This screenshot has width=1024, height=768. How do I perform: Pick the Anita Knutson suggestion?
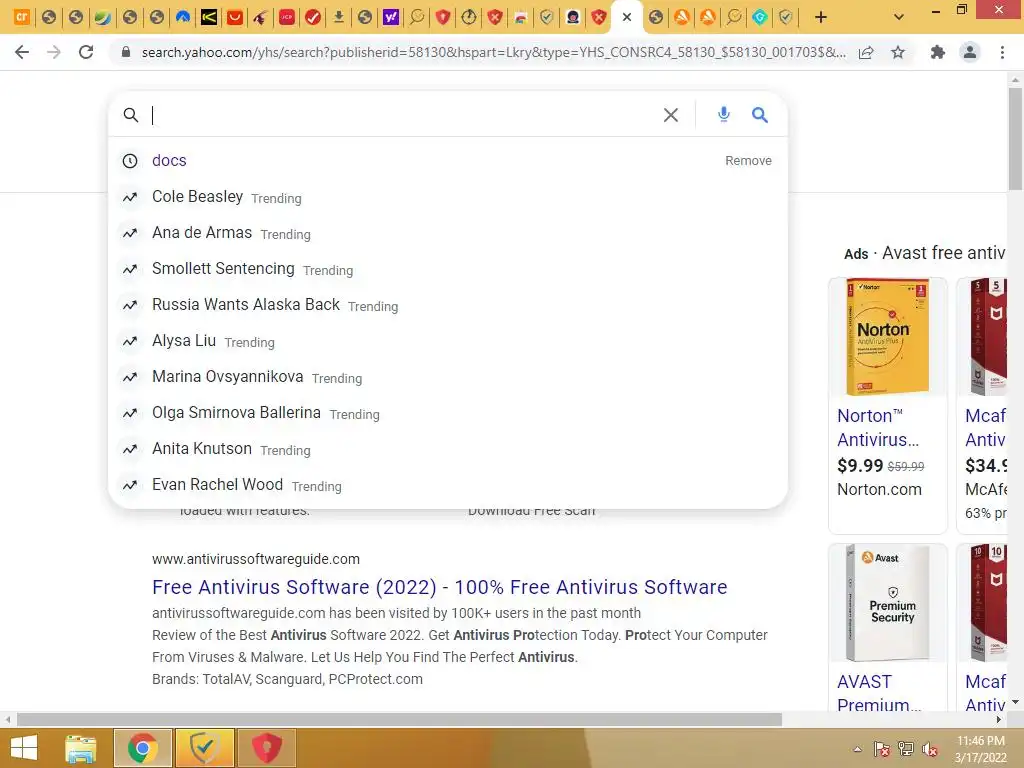pos(448,449)
